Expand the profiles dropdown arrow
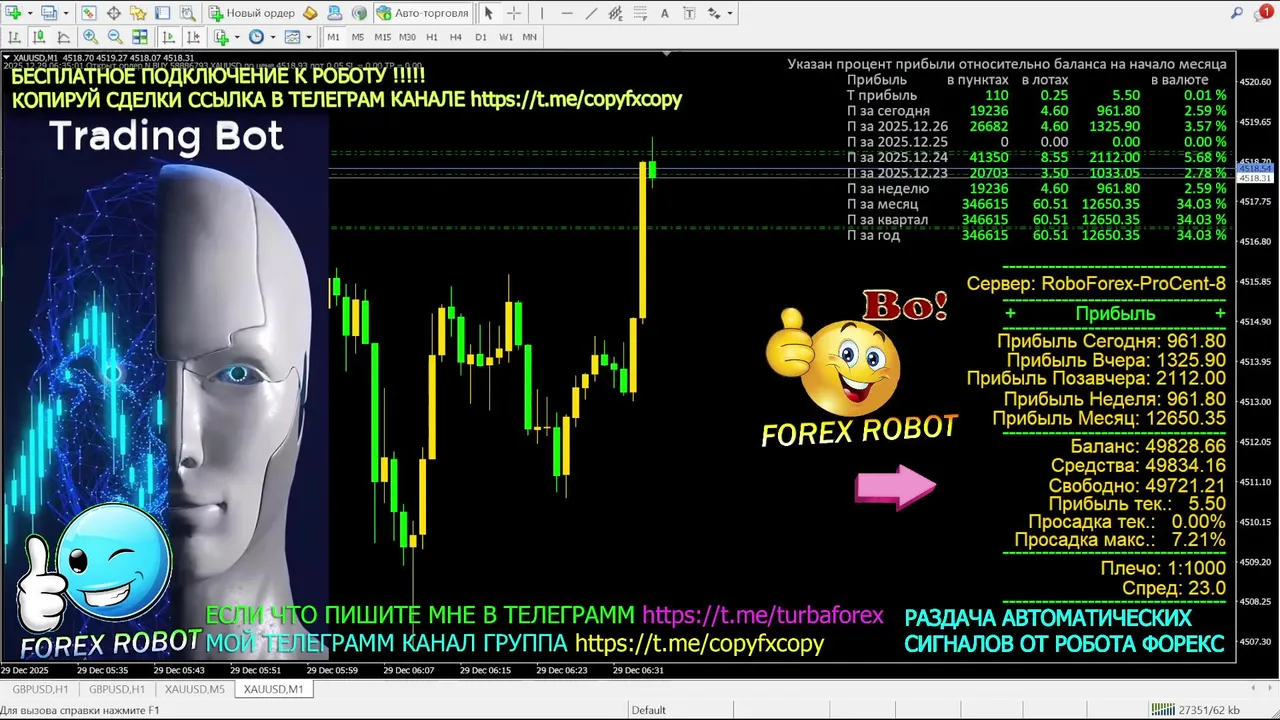1280x720 pixels. 66,13
